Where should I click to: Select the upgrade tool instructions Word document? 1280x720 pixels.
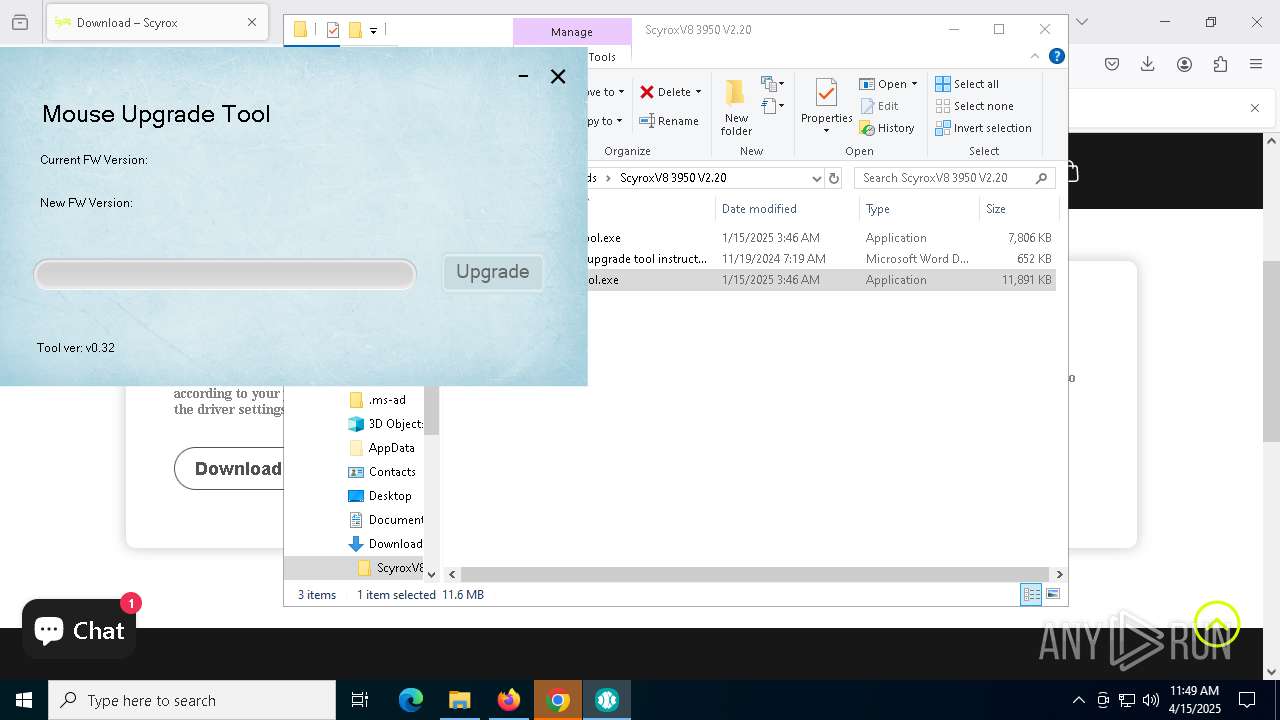coord(821,259)
